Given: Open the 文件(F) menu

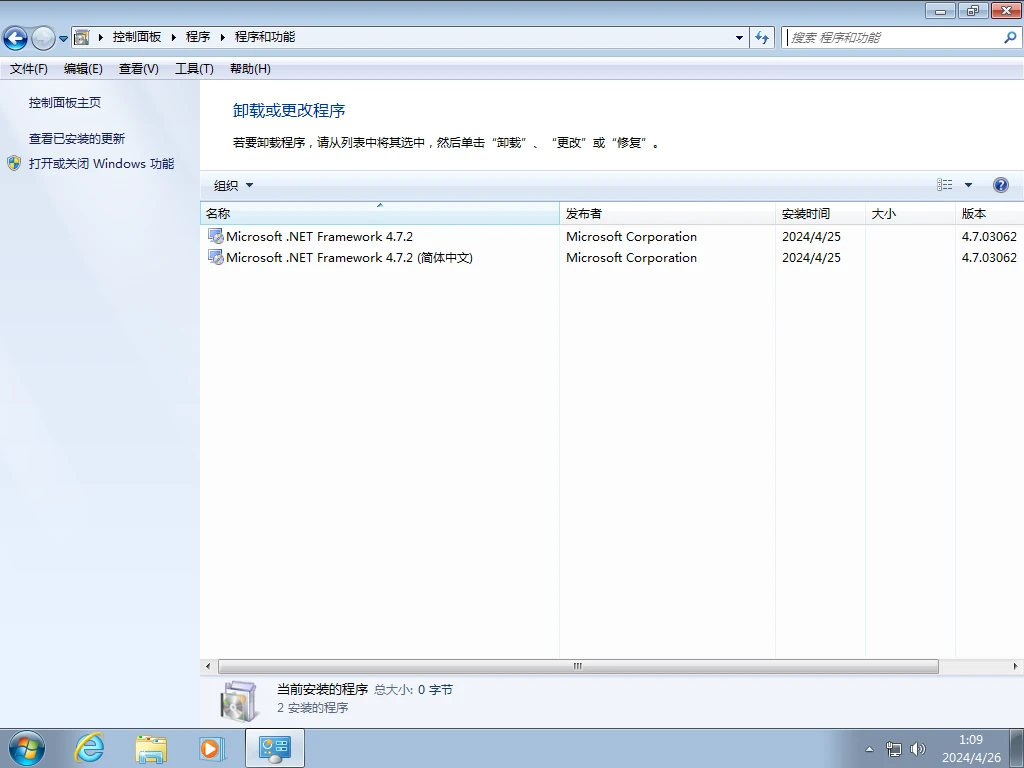Looking at the screenshot, I should point(29,69).
